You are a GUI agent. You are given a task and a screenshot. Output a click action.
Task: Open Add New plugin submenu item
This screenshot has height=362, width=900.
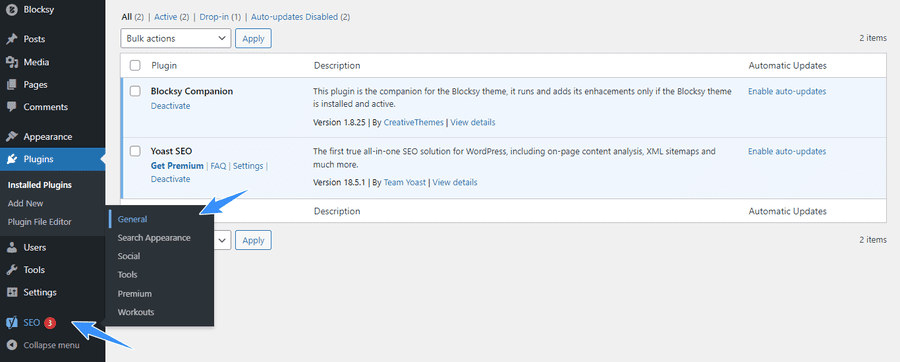(x=26, y=203)
